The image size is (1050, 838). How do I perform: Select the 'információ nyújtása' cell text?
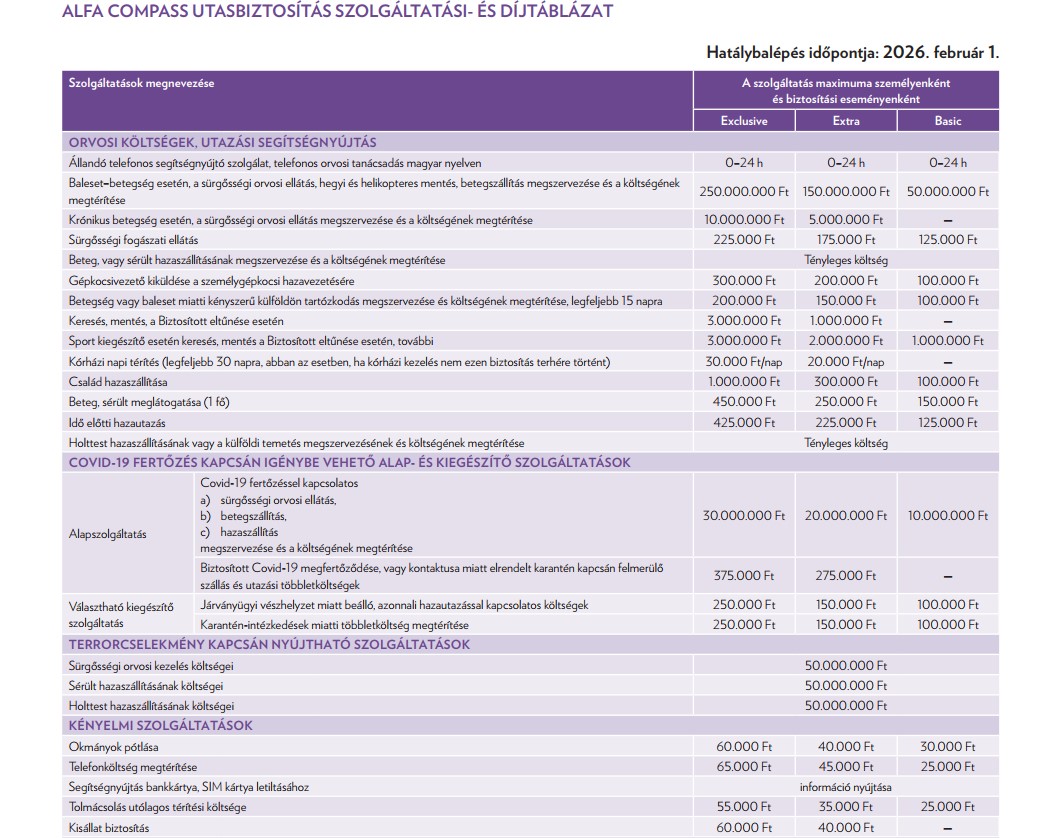(x=845, y=787)
